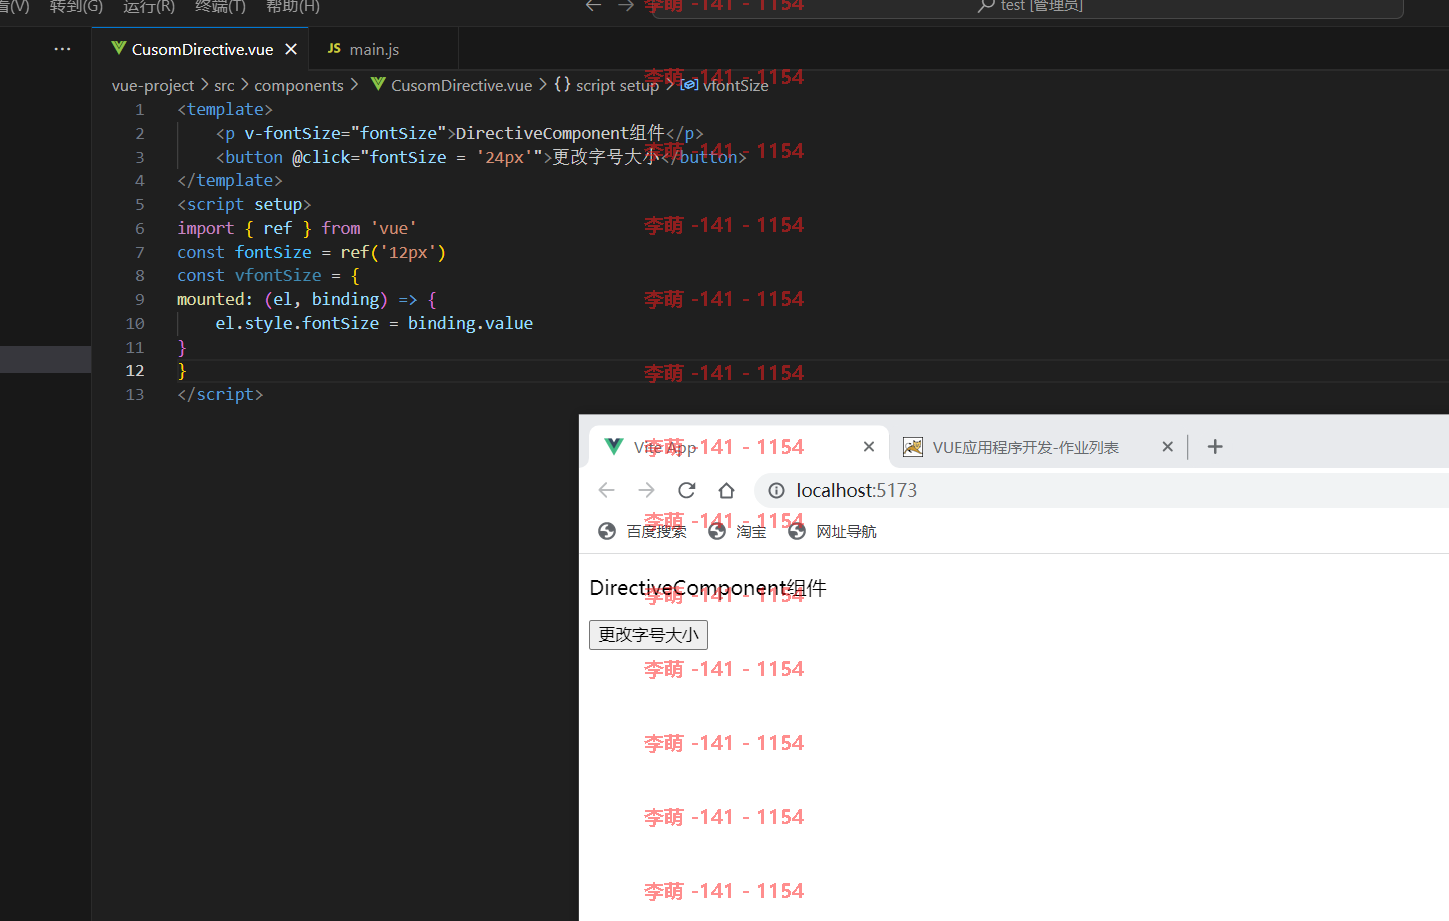
Task: Open a new browser tab
Action: tap(1215, 447)
